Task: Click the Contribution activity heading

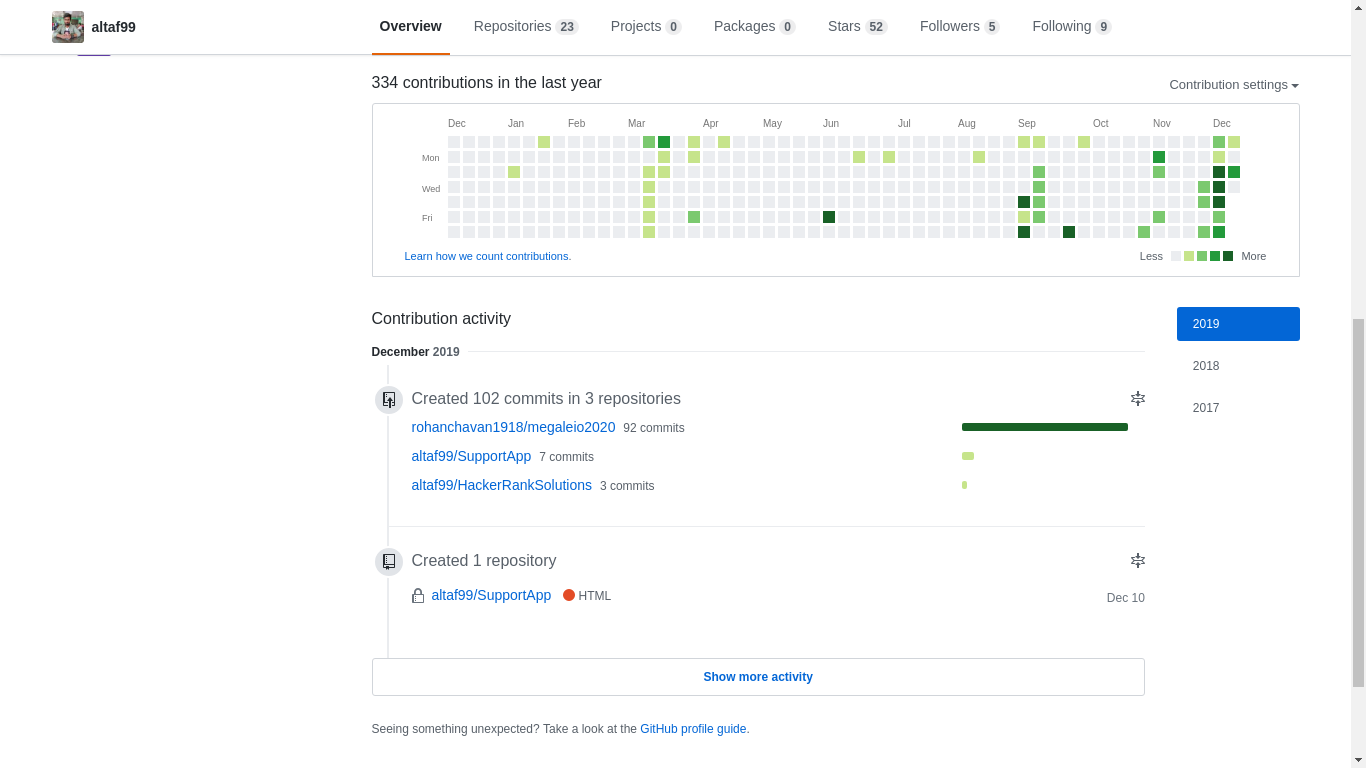Action: pos(441,319)
